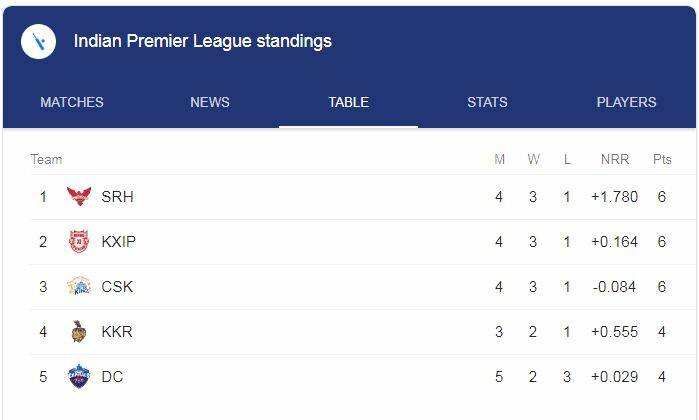699x420 pixels.
Task: Click the CSK team logo
Action: pos(79,287)
